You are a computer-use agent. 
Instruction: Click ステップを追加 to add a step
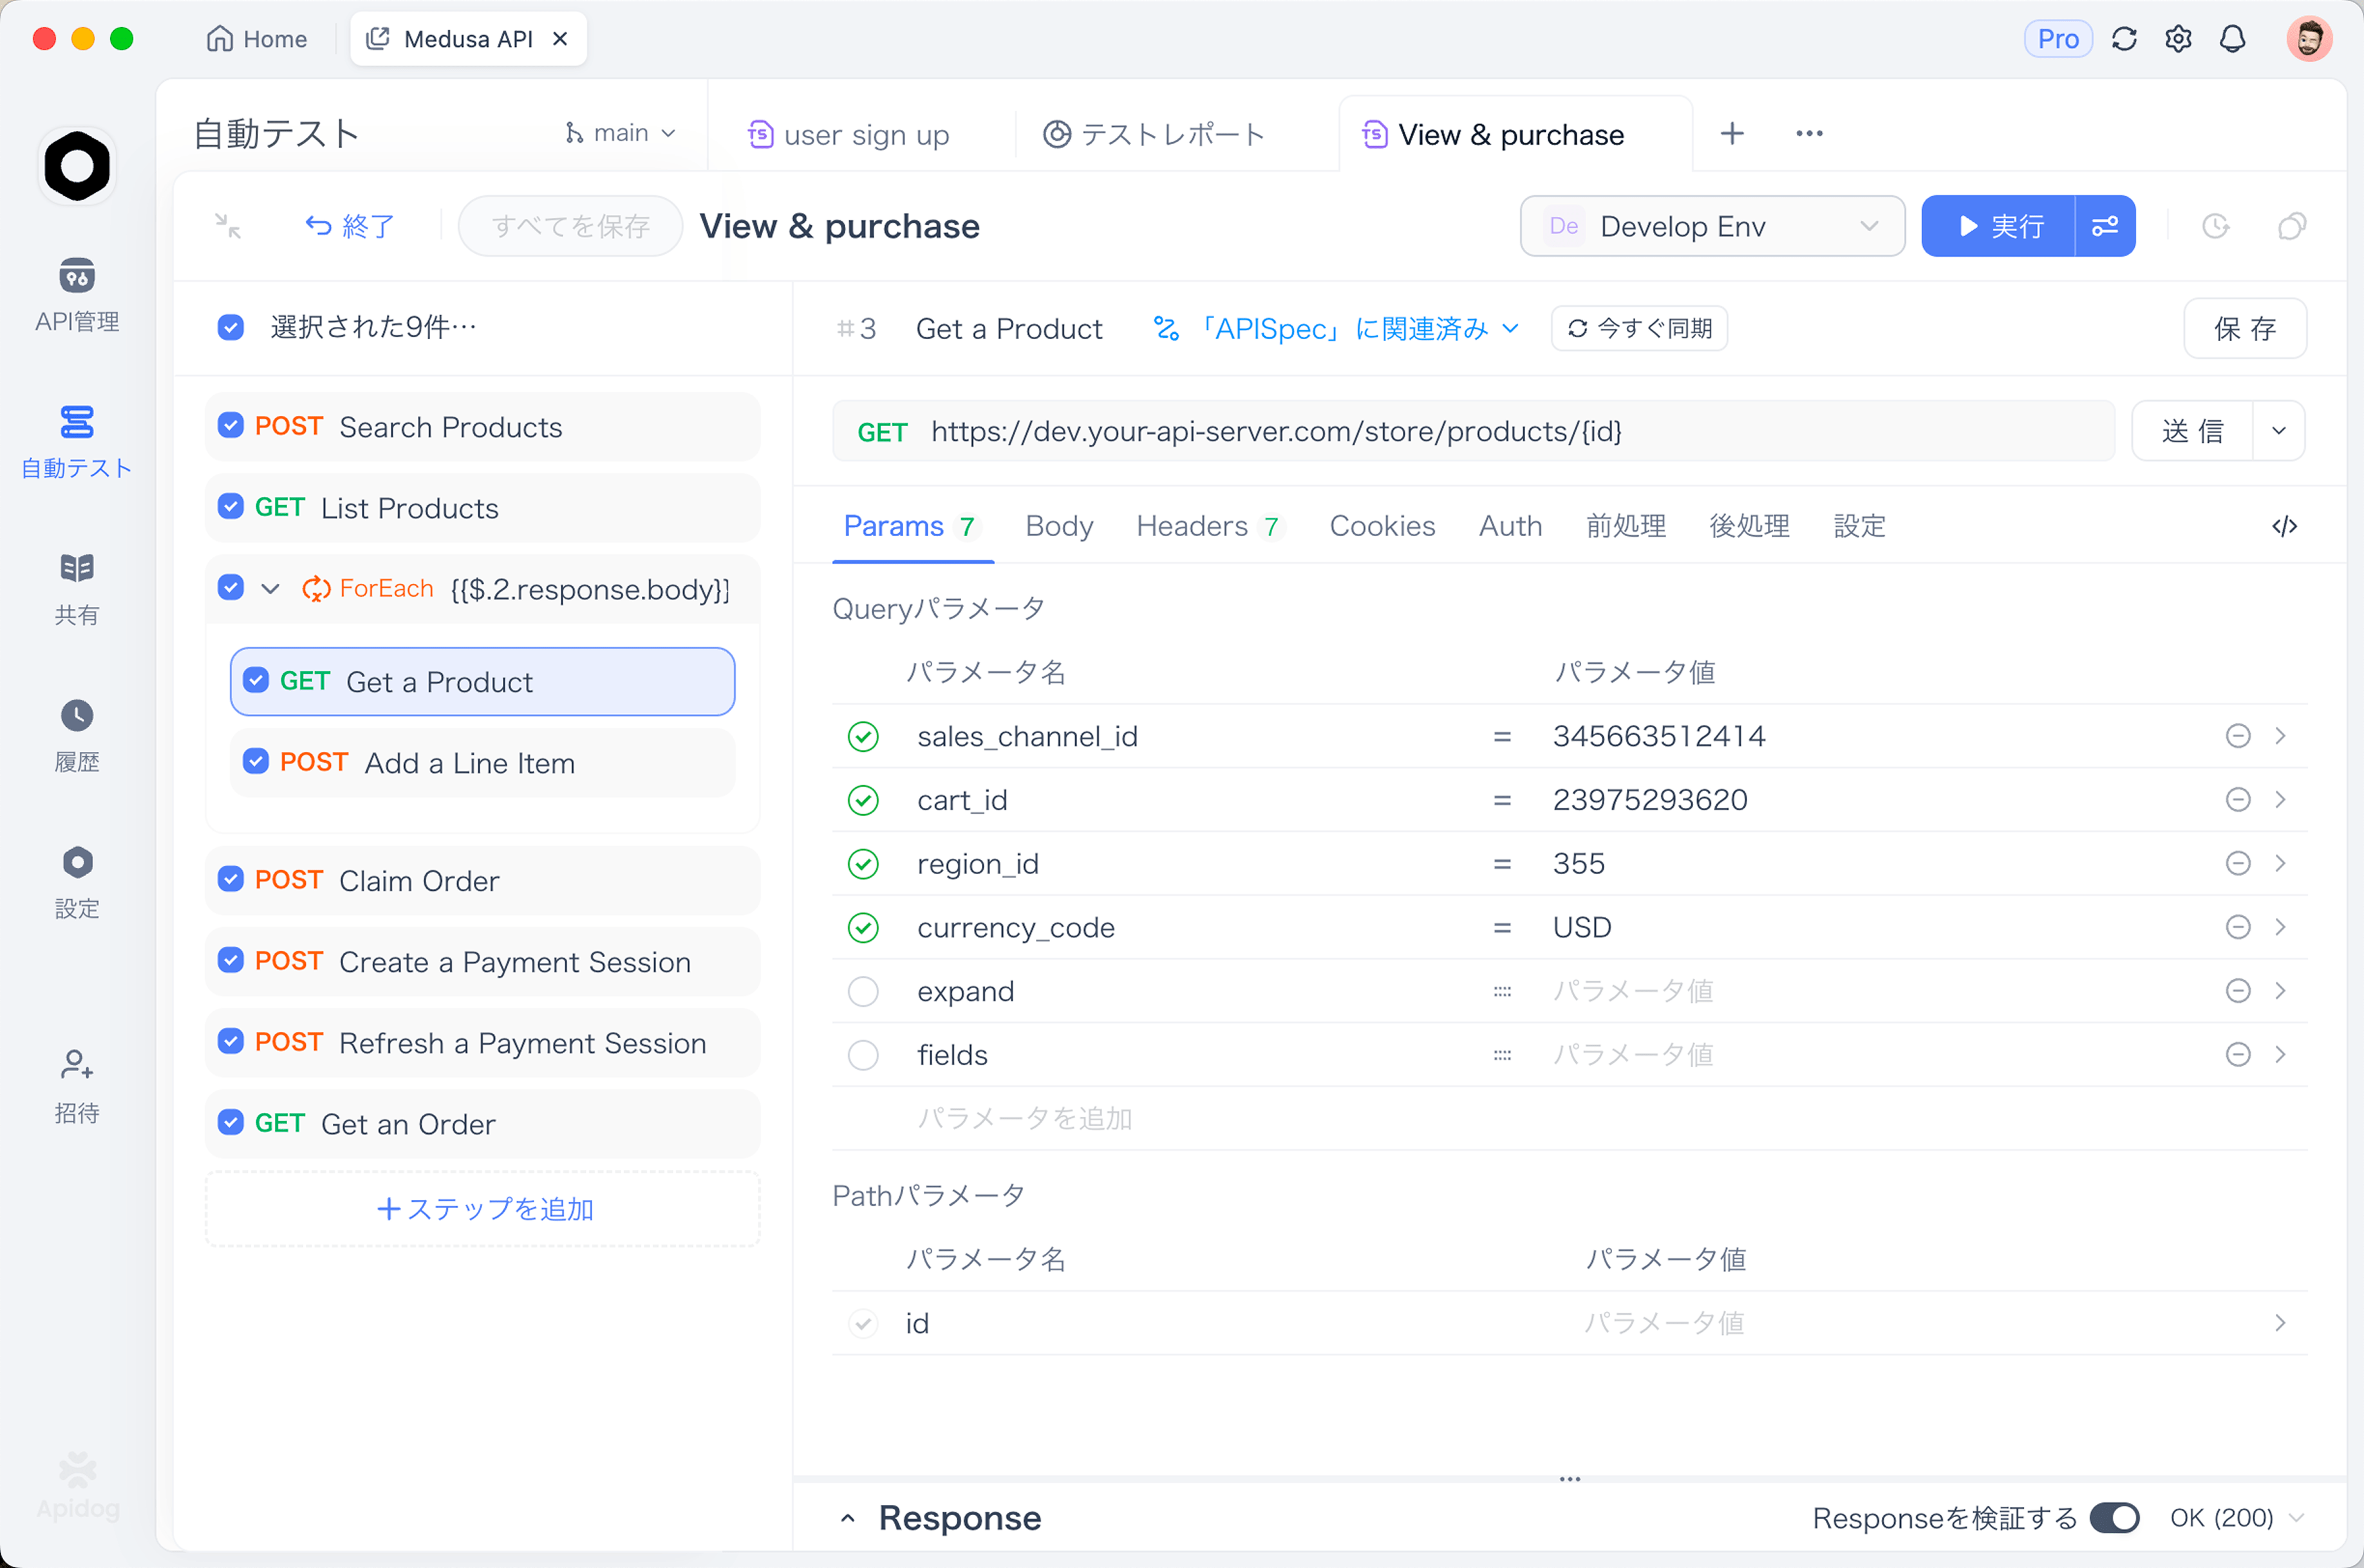tap(484, 1209)
